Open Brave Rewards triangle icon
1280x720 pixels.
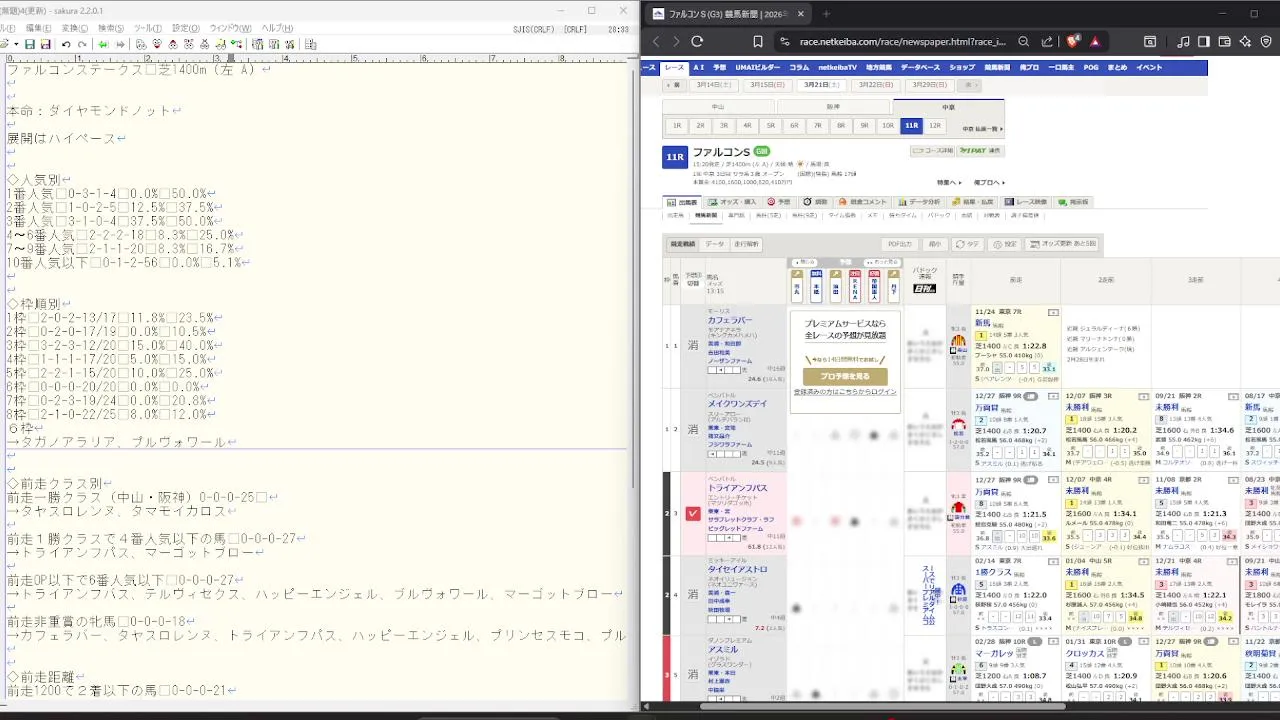click(1095, 41)
